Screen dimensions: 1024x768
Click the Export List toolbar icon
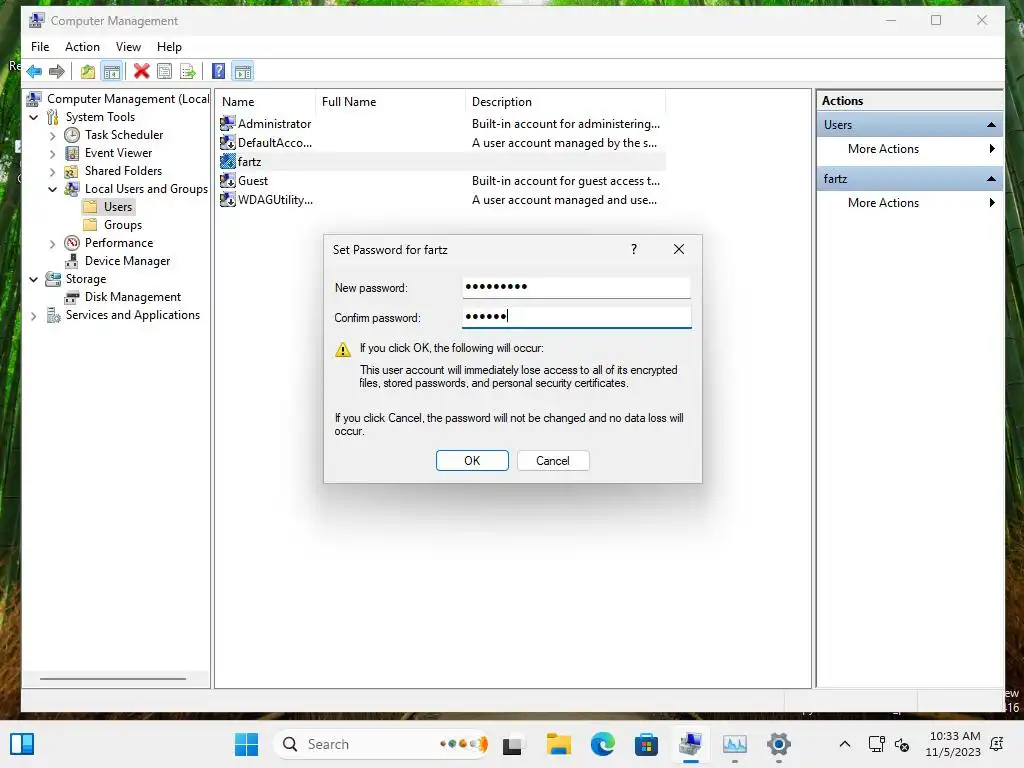tap(188, 71)
